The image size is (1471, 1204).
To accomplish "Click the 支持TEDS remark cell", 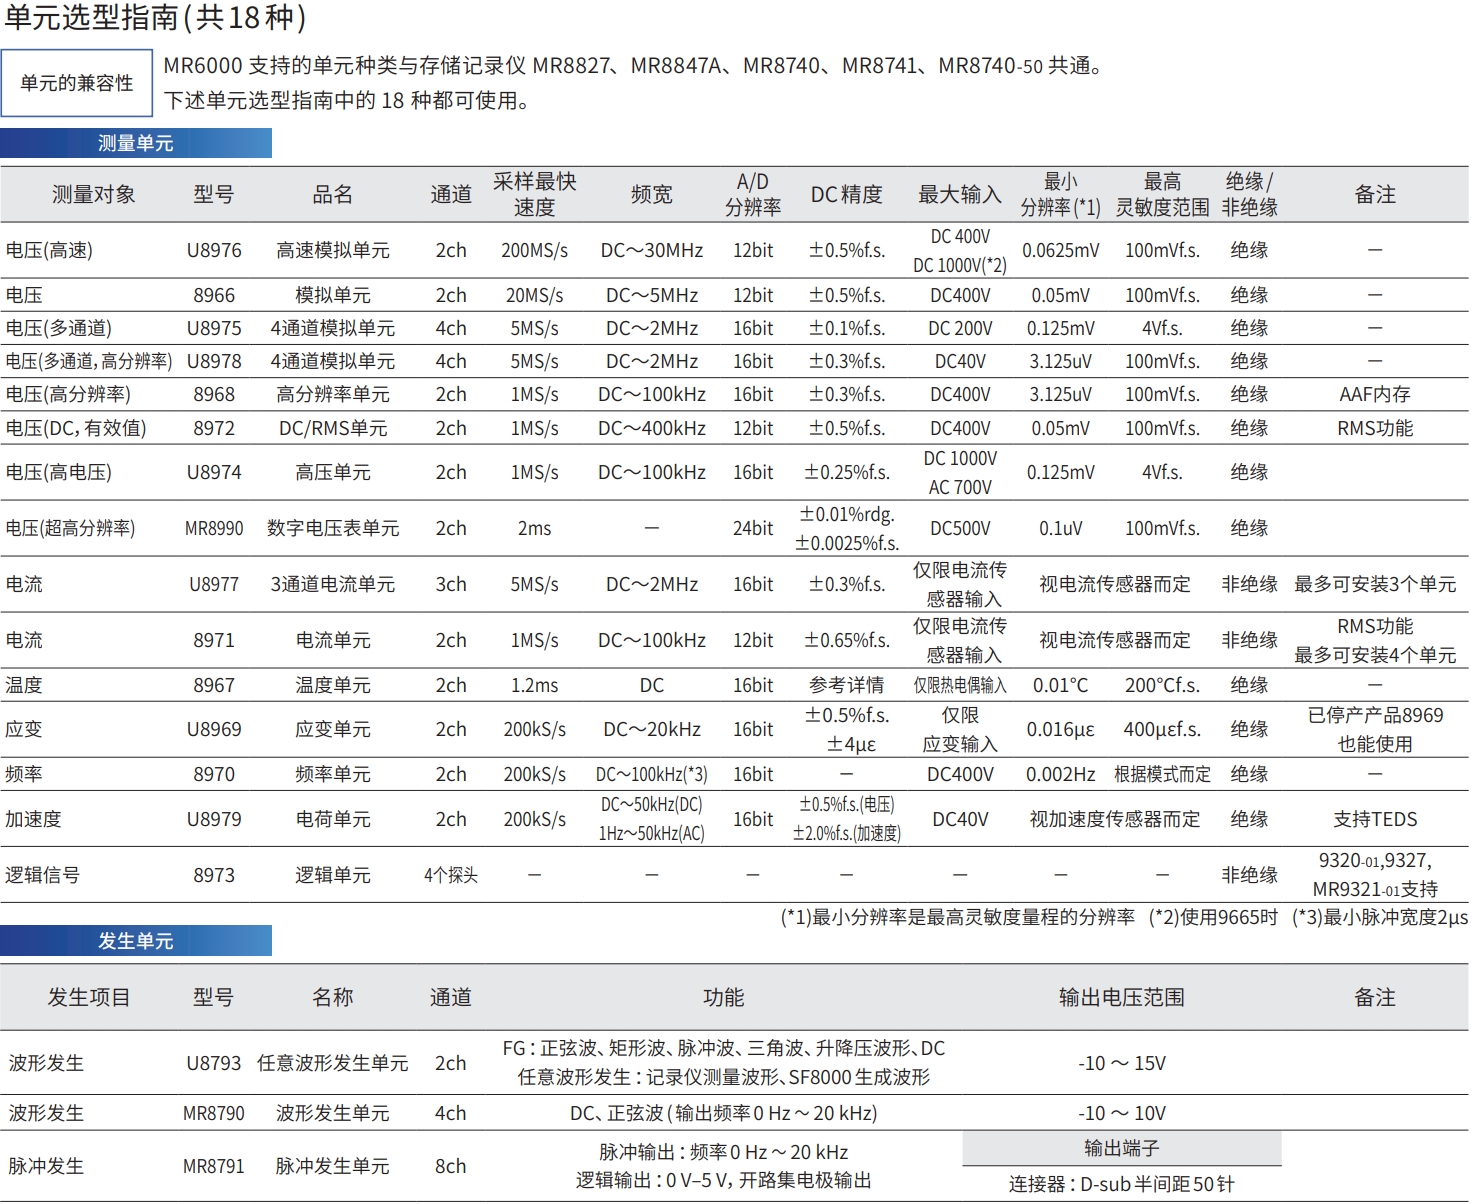I will click(1375, 820).
